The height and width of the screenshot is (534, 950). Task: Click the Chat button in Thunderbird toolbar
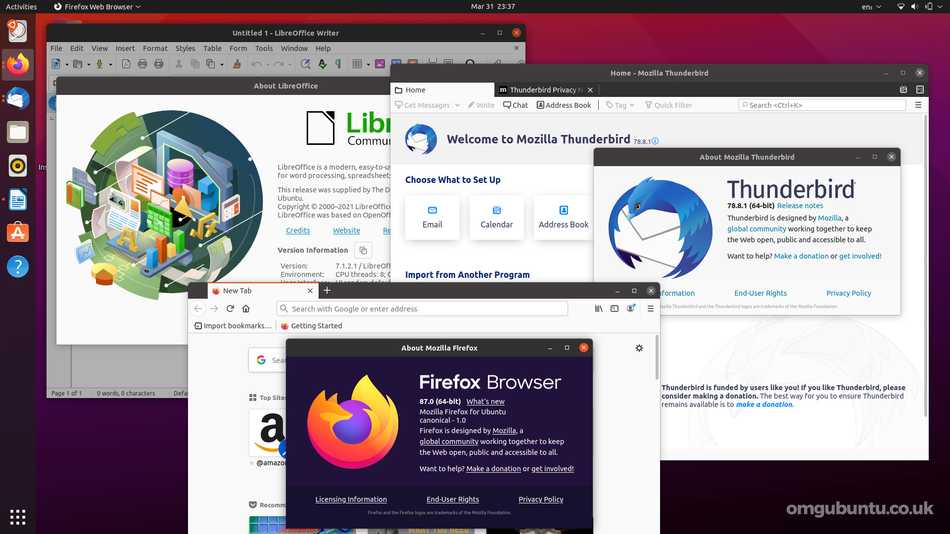pyautogui.click(x=516, y=105)
